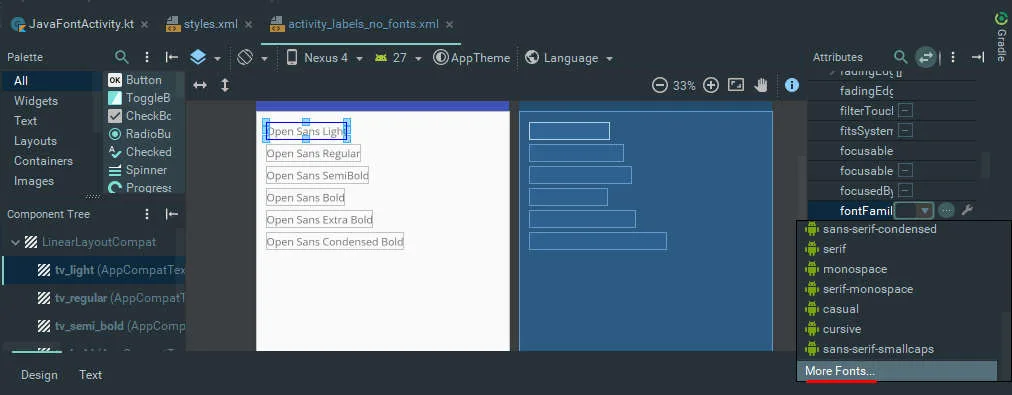Click the fontFamily ellipsis resource button
Viewport: 1012px width, 395px height.
click(x=946, y=210)
